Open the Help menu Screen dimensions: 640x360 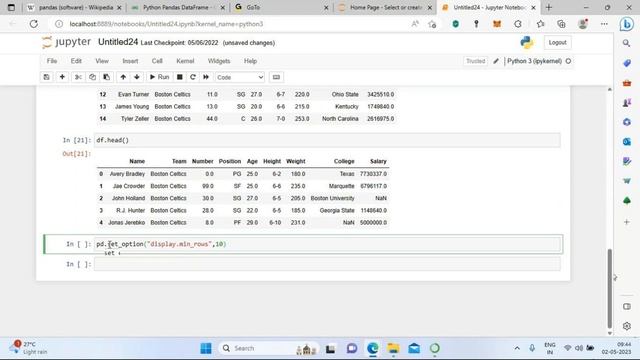click(250, 61)
